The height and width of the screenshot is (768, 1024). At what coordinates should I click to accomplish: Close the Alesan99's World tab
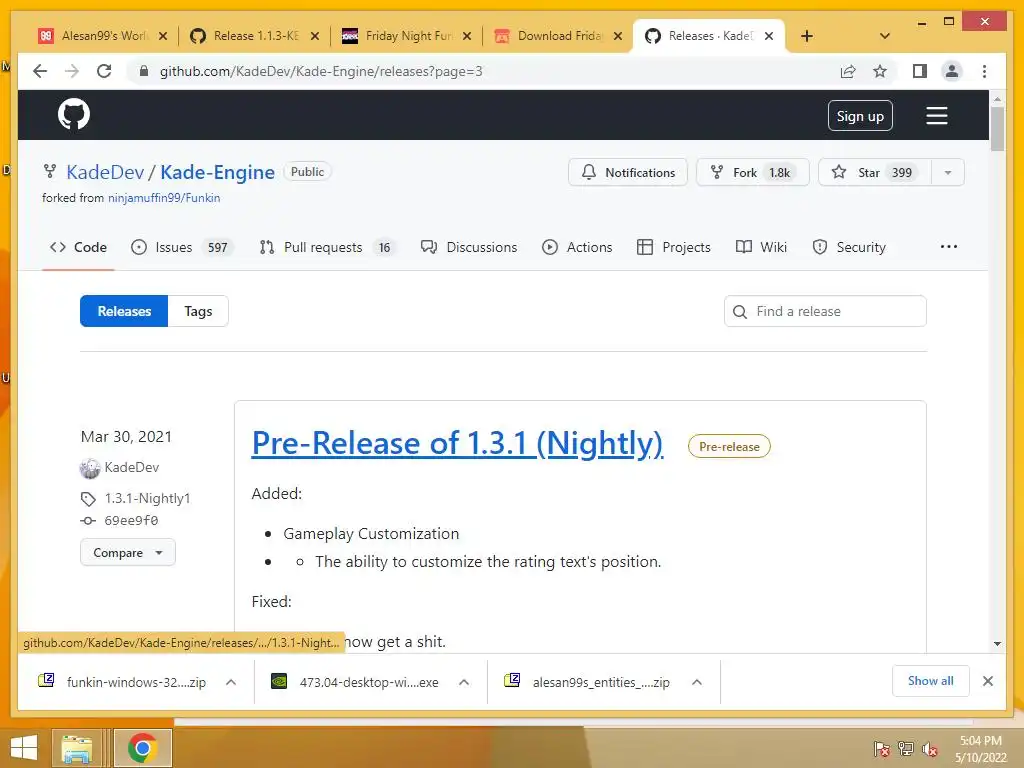163,36
